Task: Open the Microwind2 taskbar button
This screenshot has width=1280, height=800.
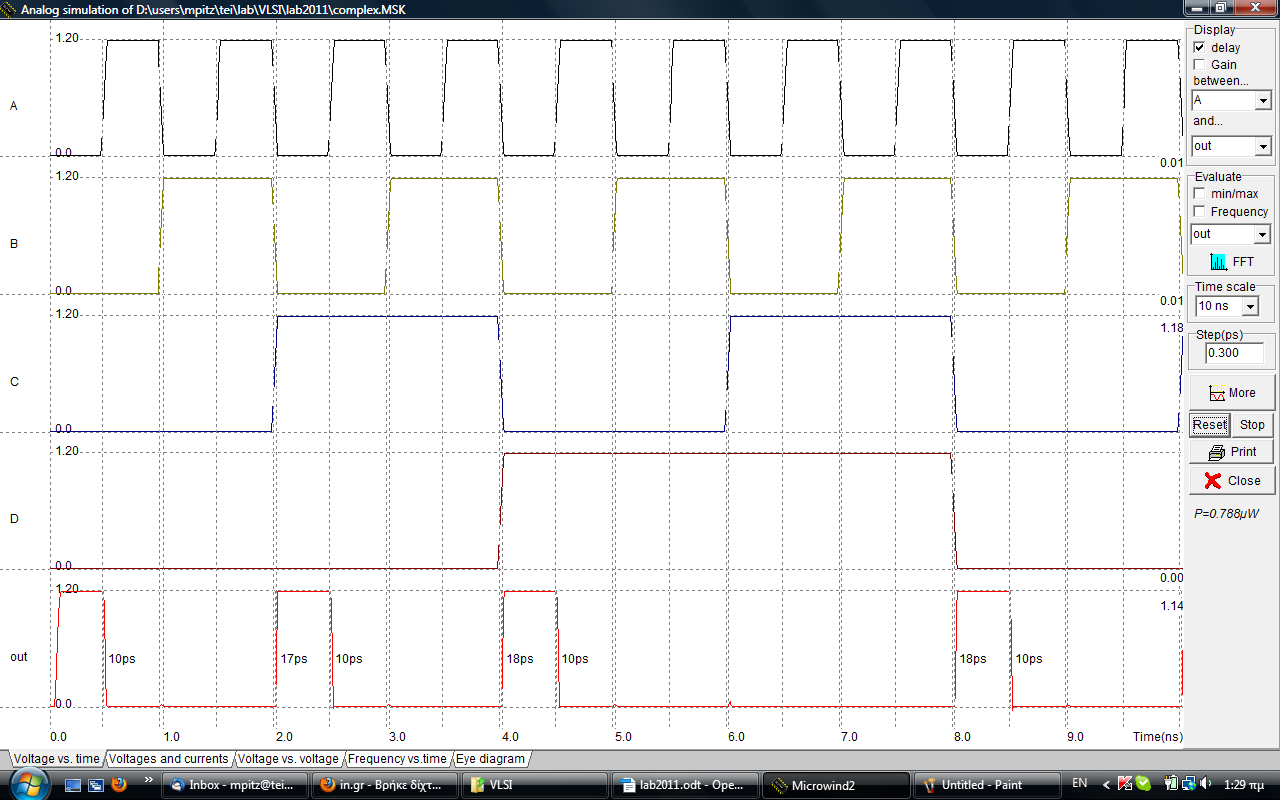Action: point(834,785)
